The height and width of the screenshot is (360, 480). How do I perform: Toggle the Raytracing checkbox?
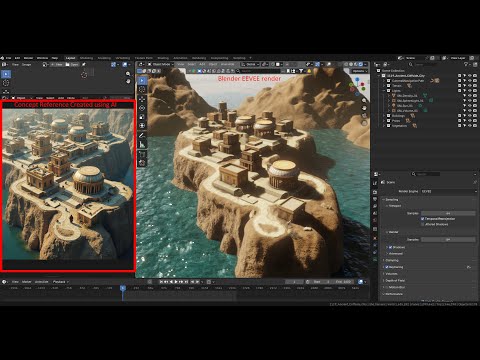pos(387,267)
